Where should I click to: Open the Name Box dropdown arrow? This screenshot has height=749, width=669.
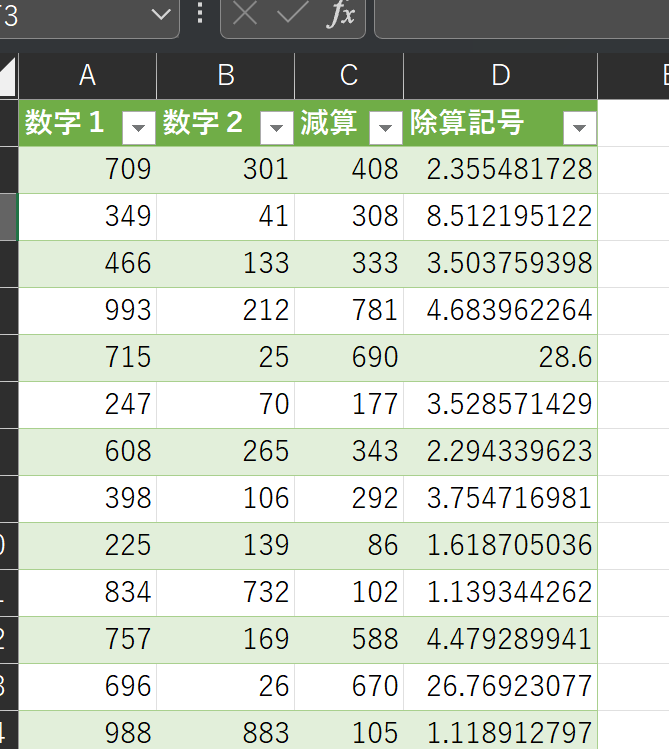coord(160,15)
